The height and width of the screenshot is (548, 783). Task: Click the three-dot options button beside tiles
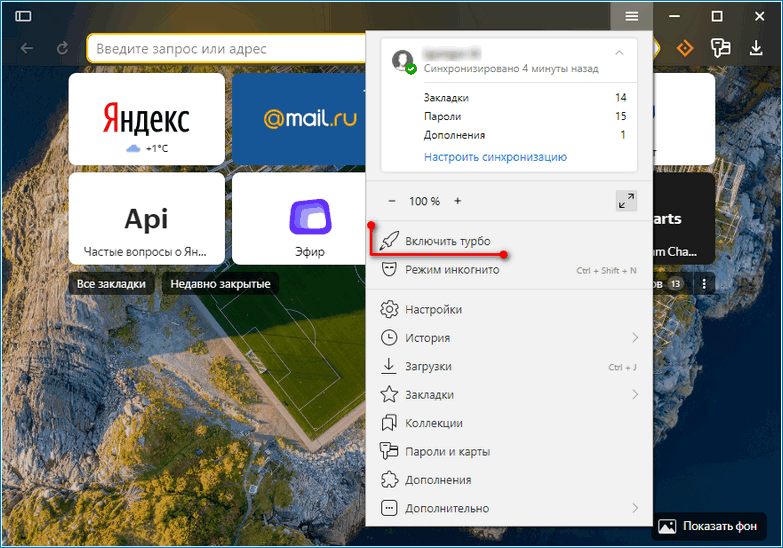pos(704,284)
